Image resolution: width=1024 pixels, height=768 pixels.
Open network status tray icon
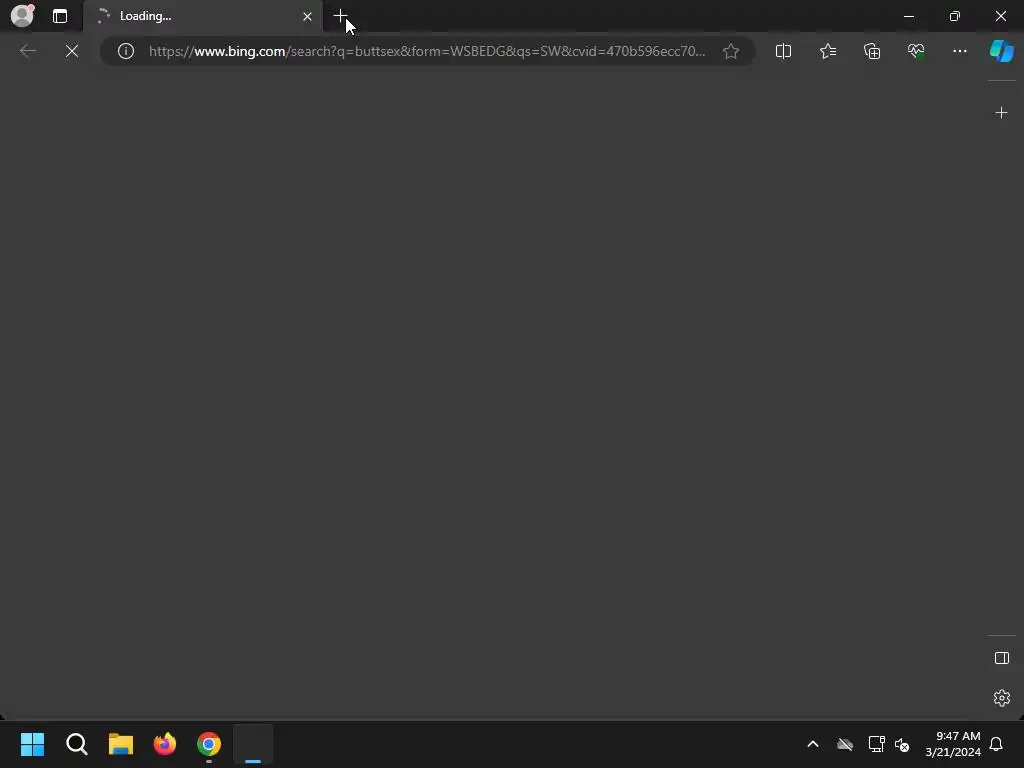point(876,744)
